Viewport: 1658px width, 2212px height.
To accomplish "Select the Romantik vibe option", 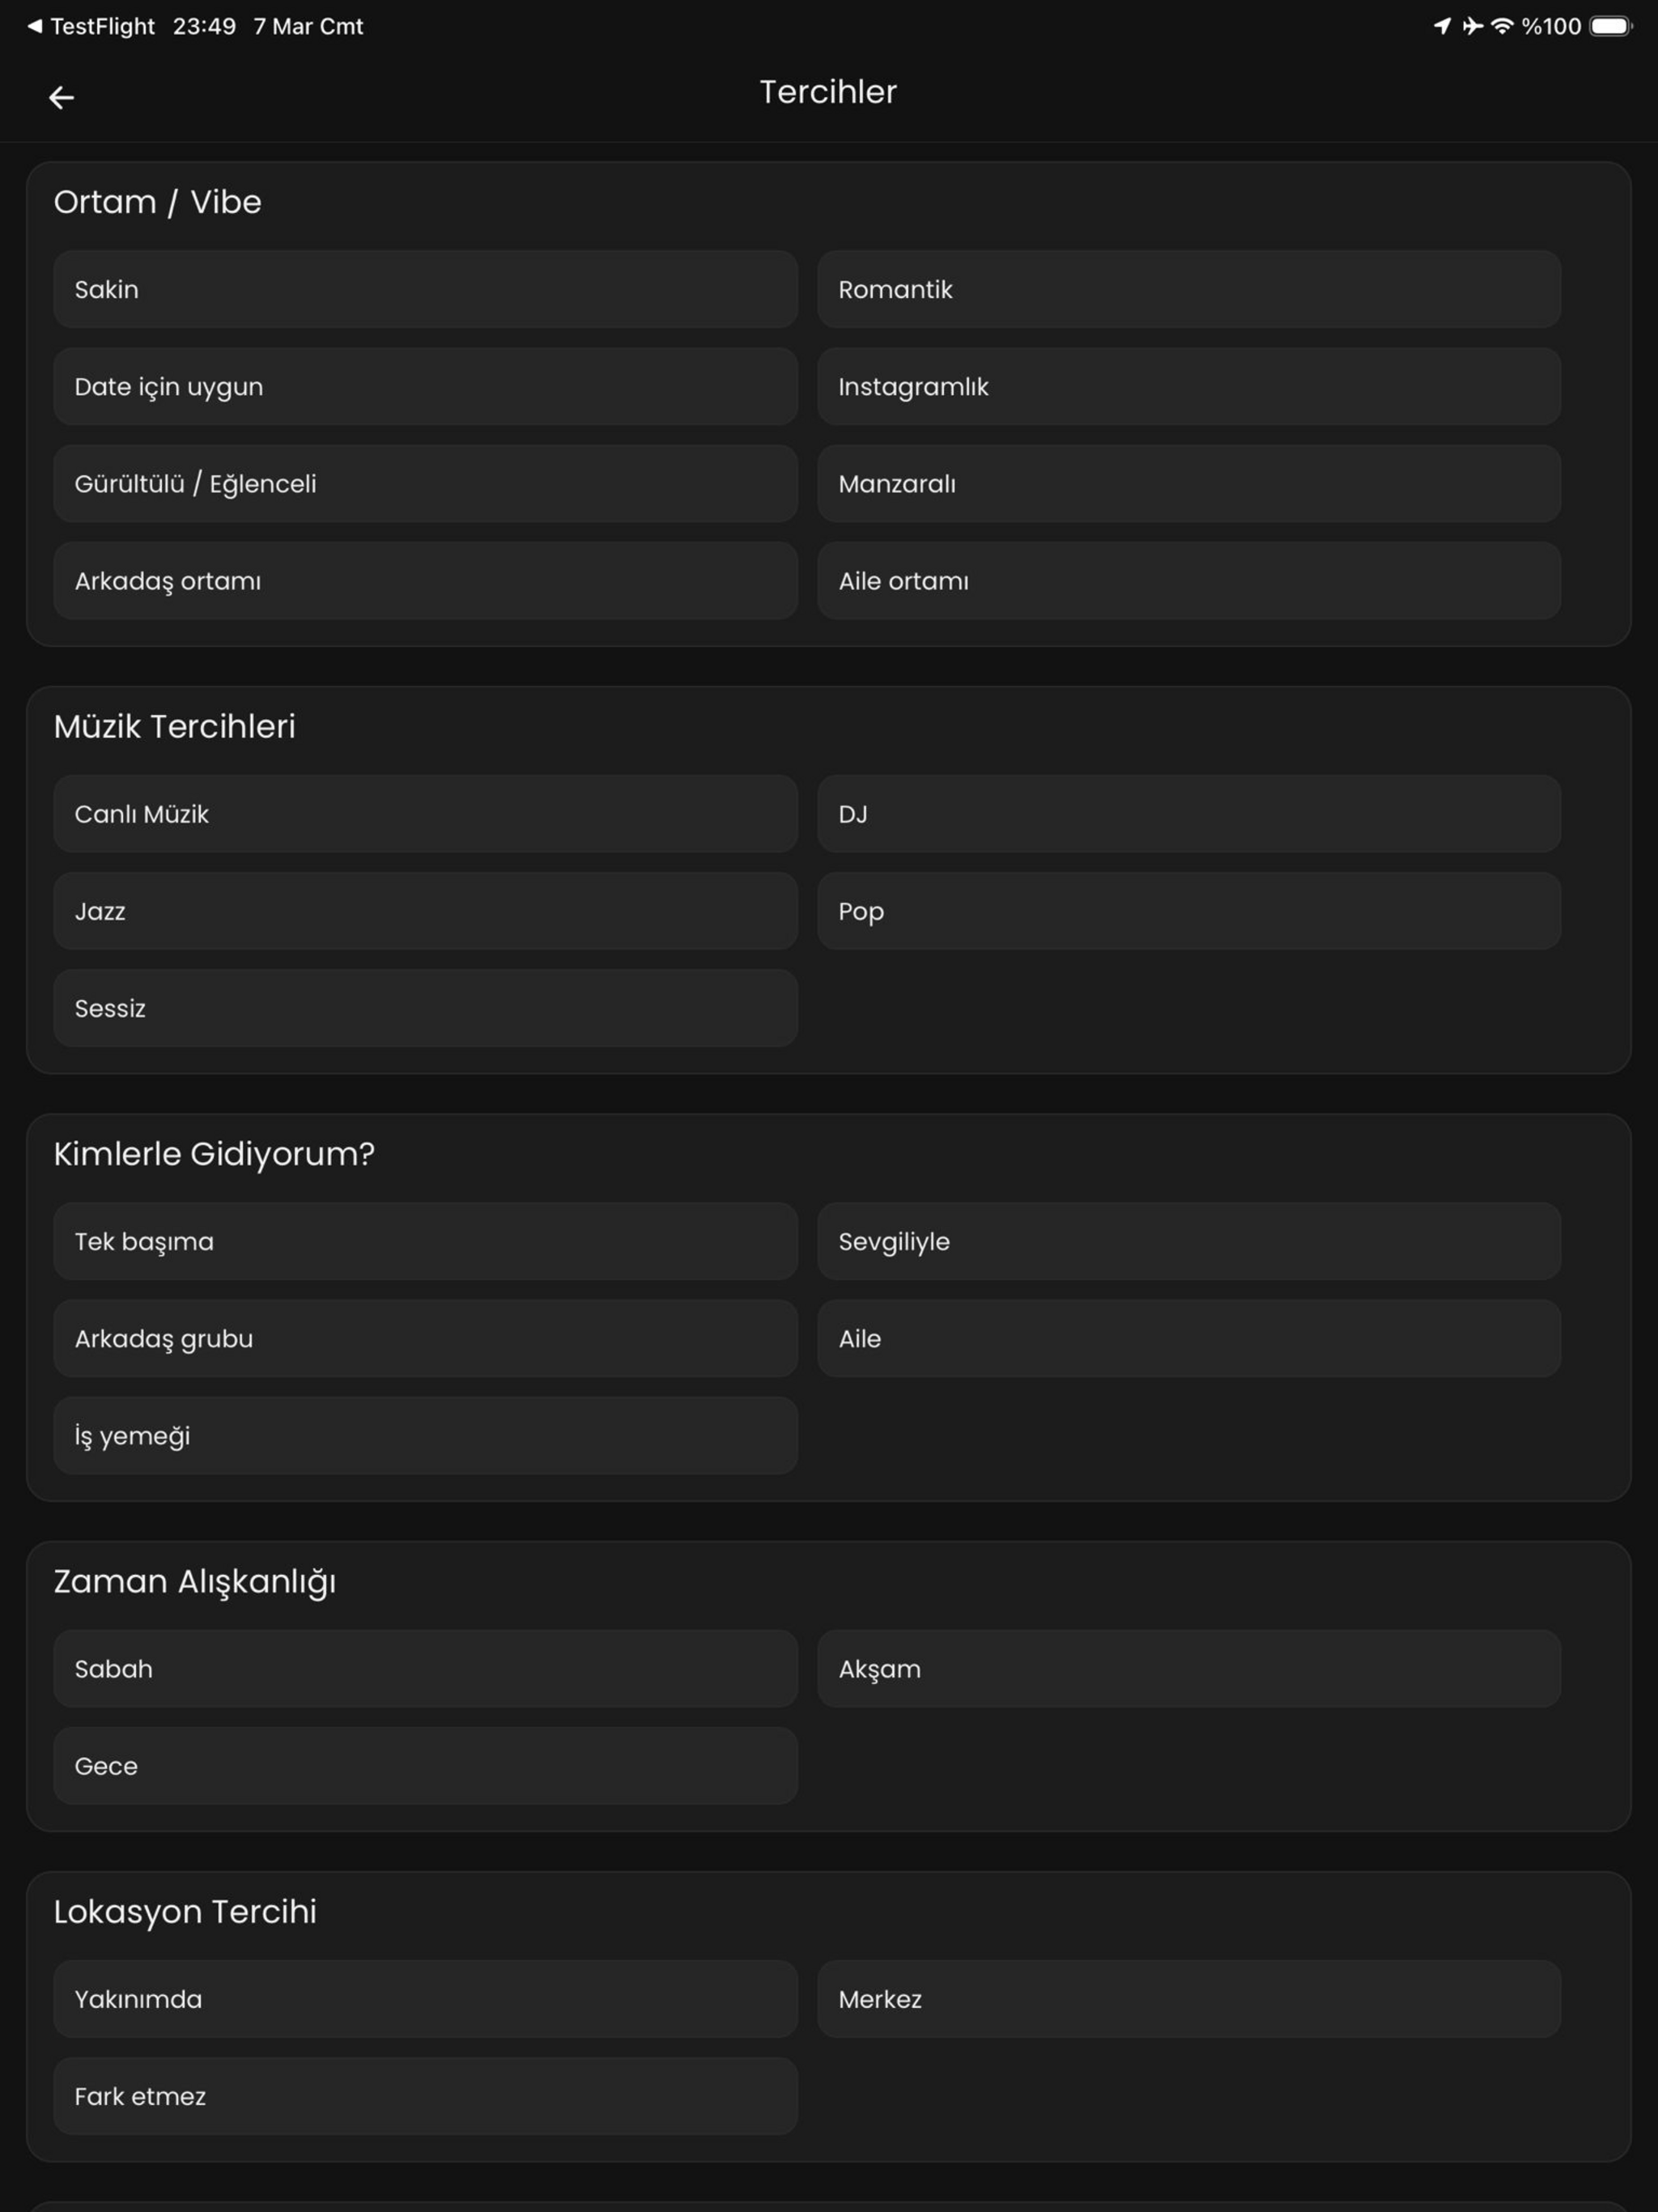I will [x=1189, y=289].
